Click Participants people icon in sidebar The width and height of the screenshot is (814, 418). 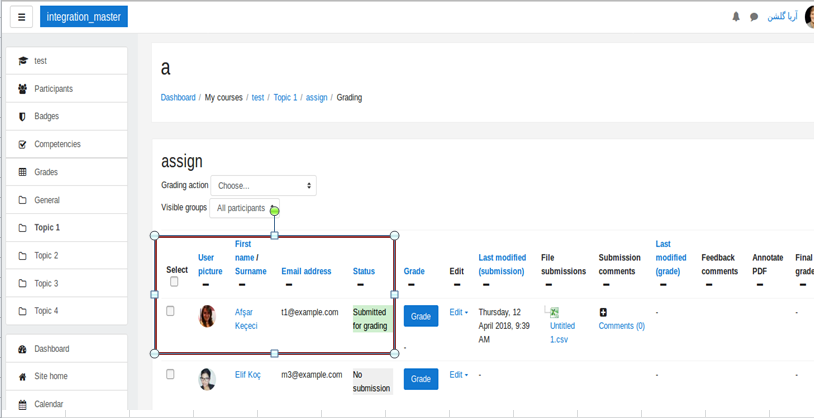22,89
